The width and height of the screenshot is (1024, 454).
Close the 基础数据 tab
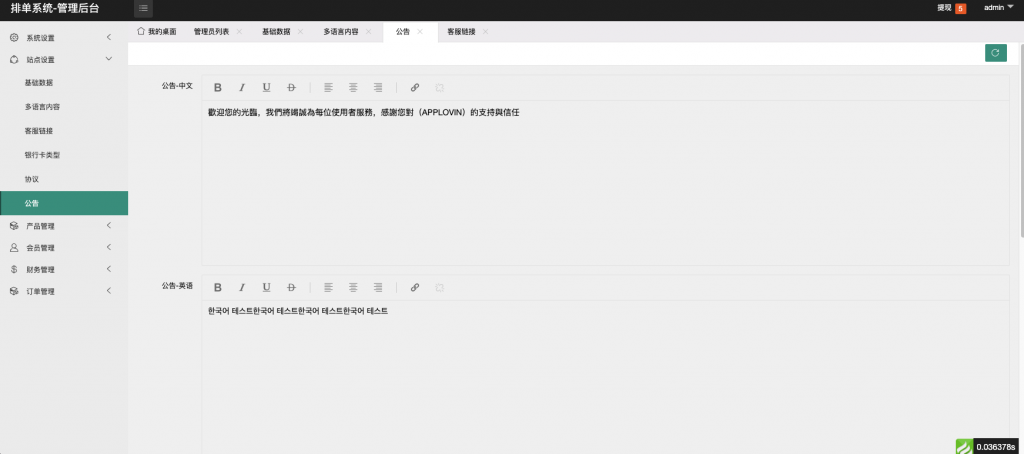301,31
